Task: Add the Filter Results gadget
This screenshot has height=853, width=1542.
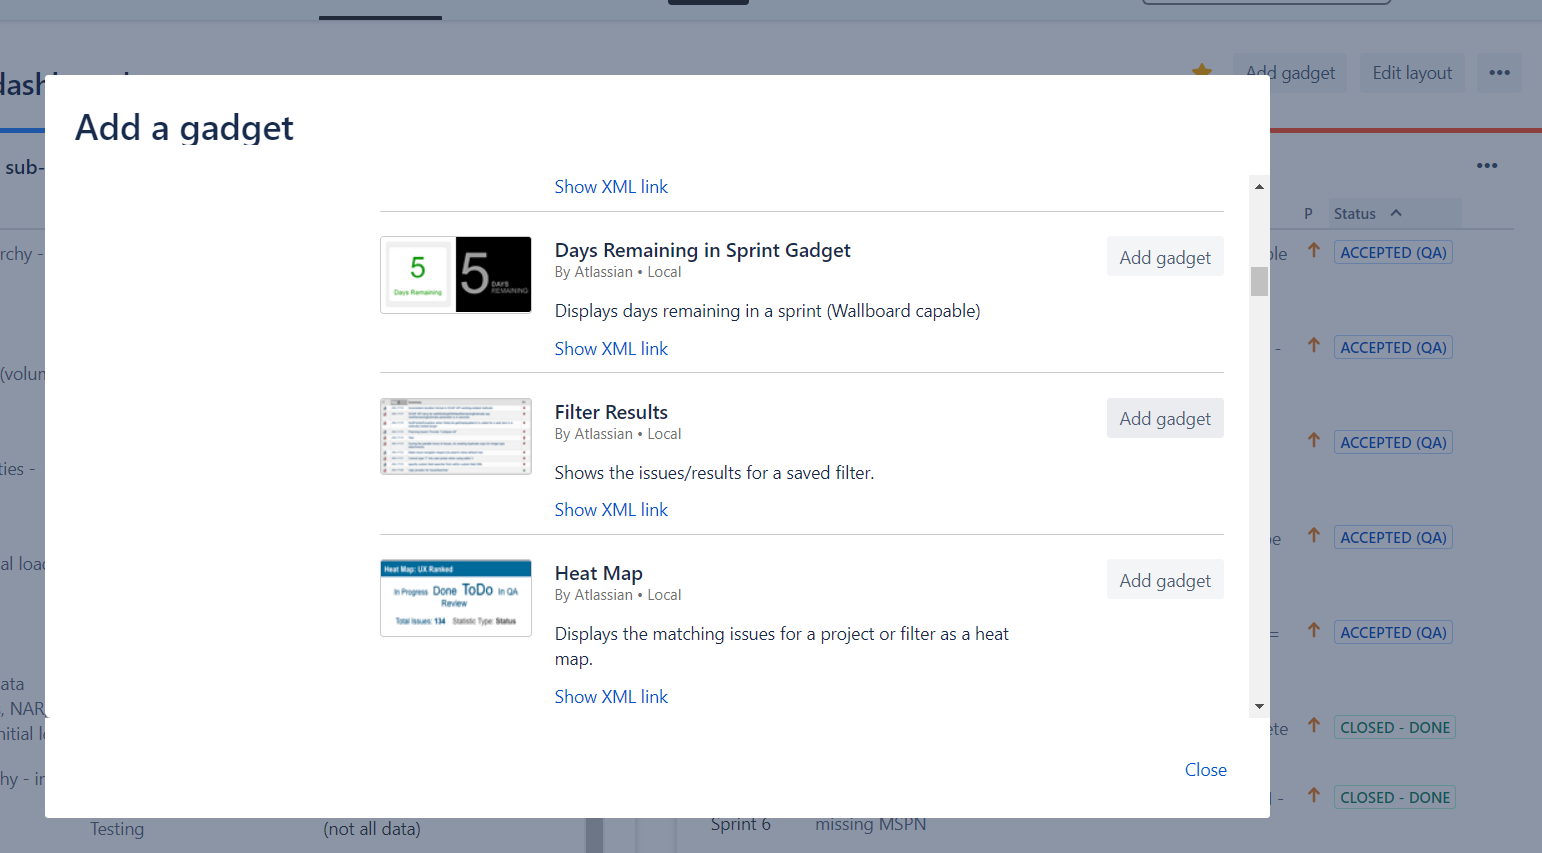Action: [1164, 418]
